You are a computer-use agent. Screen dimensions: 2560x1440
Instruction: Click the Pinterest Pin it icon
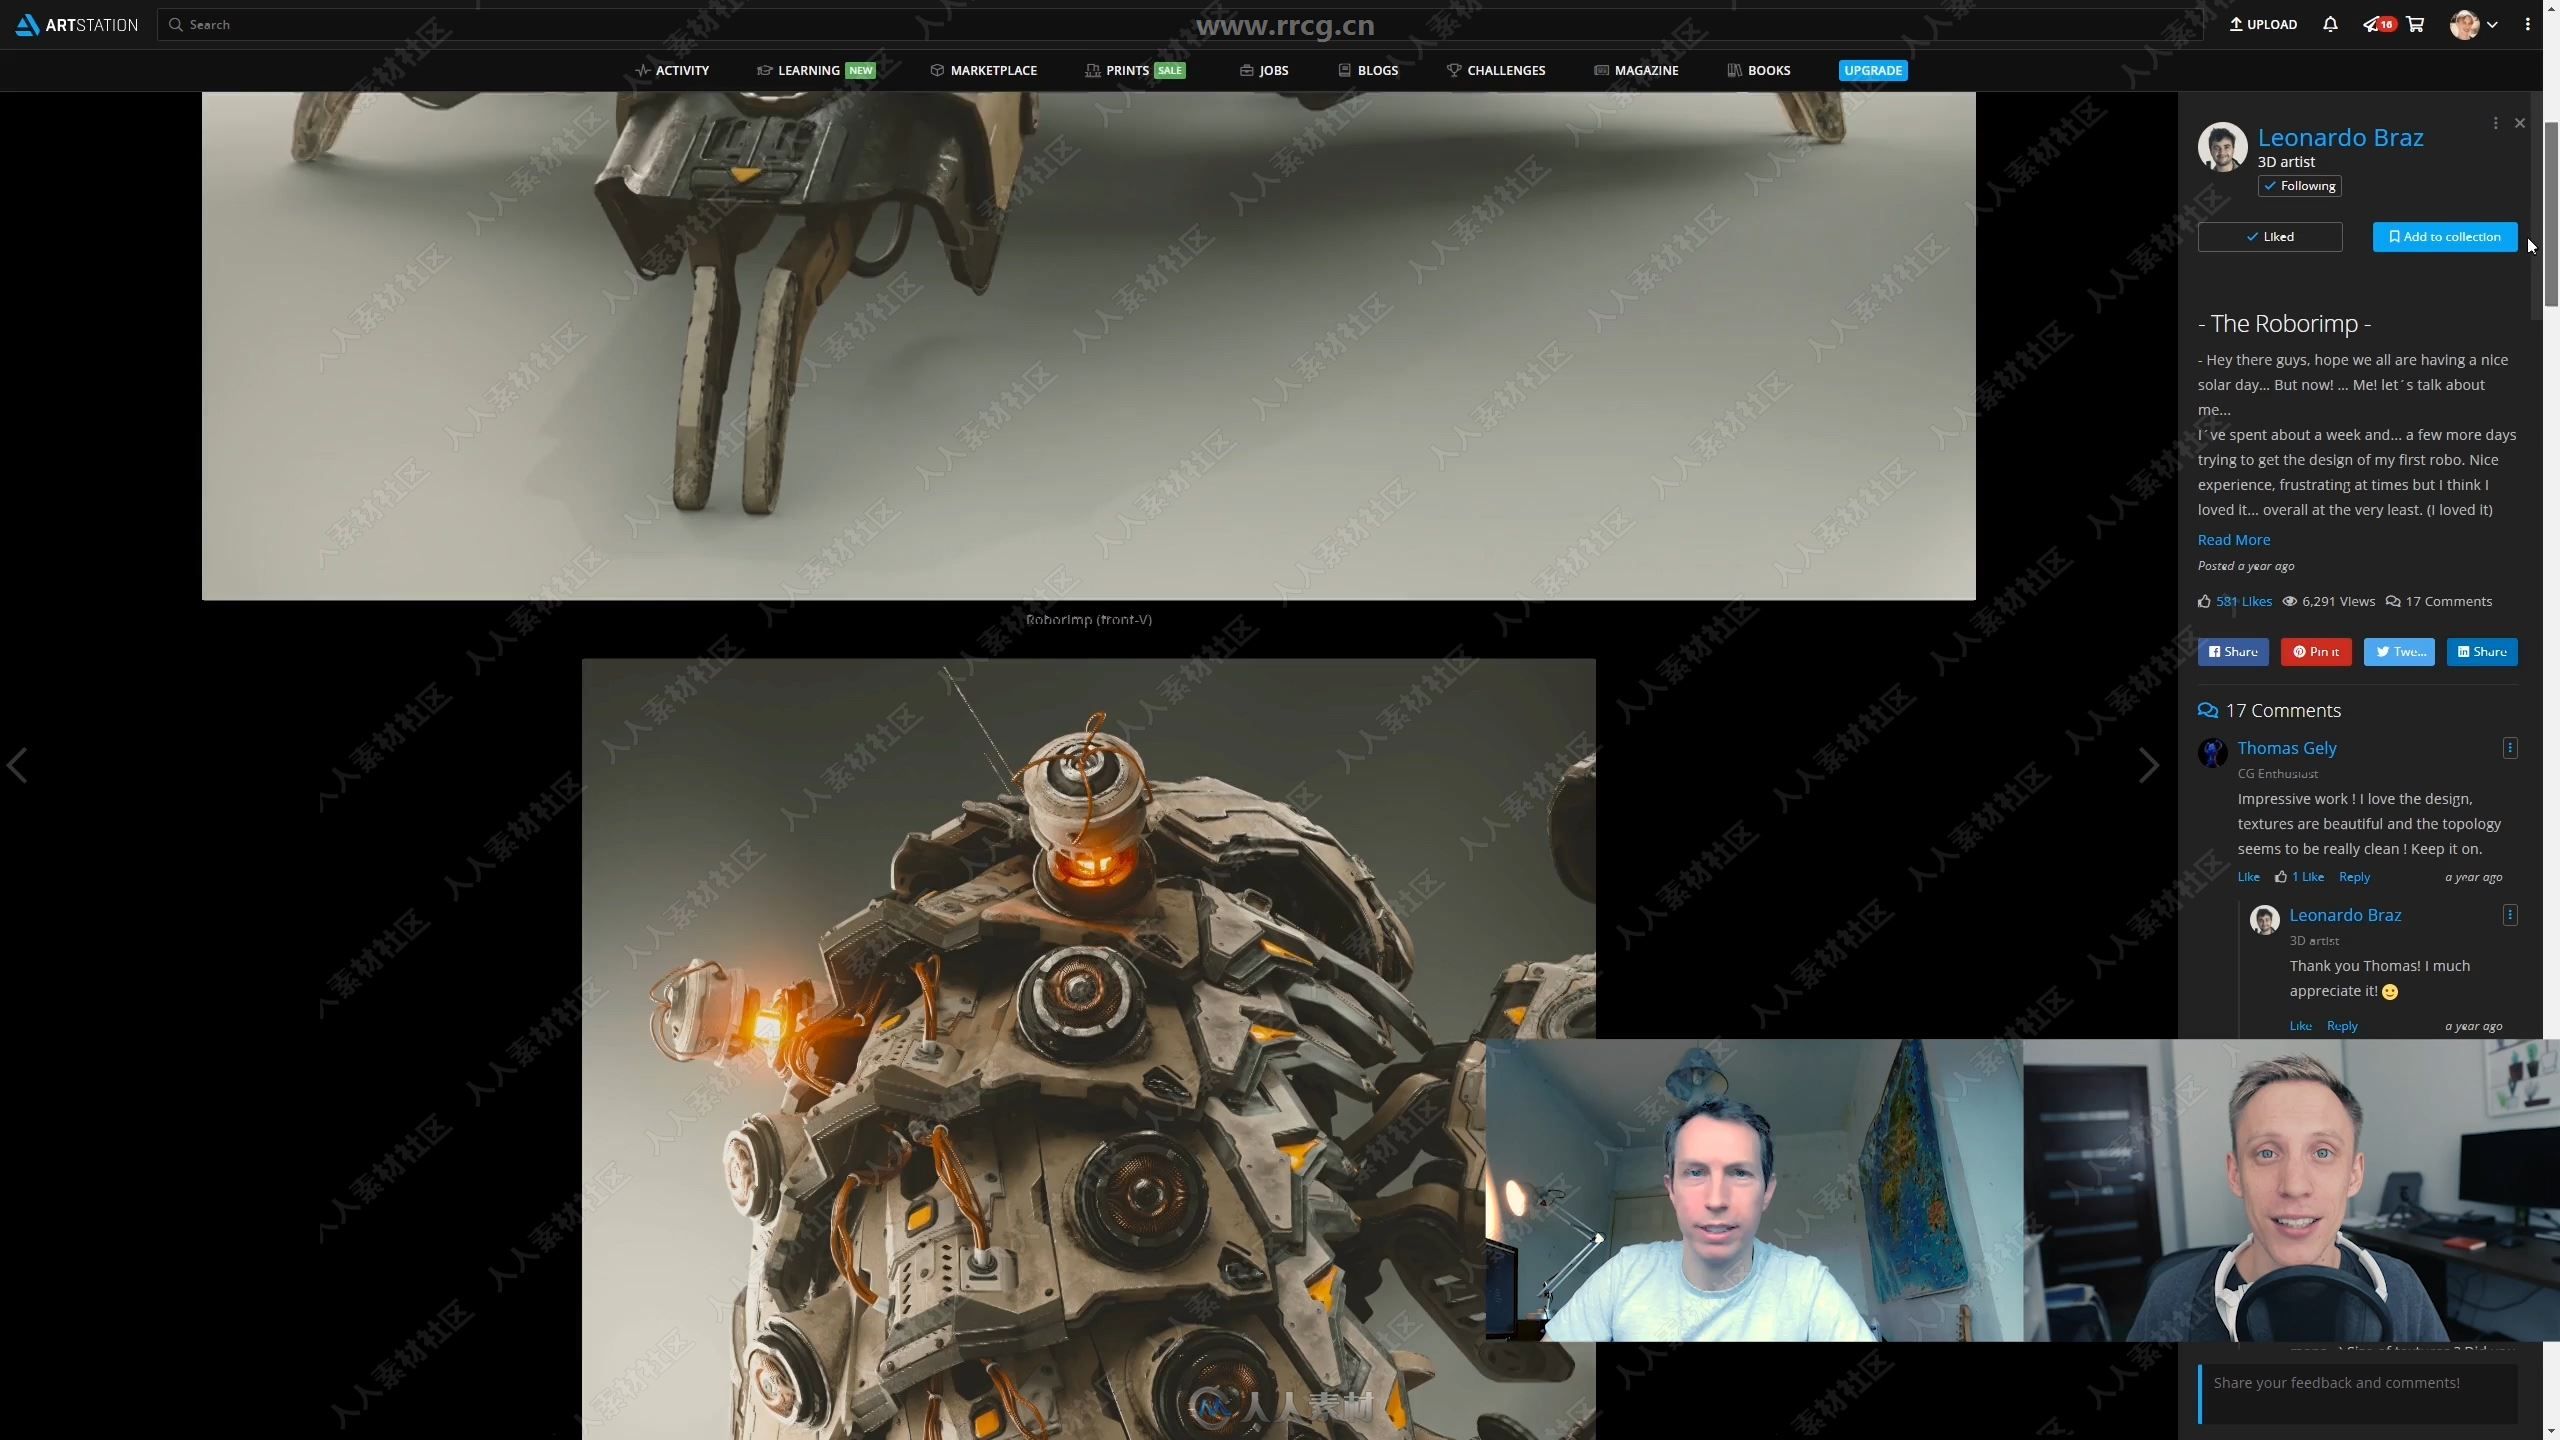[x=2316, y=652]
